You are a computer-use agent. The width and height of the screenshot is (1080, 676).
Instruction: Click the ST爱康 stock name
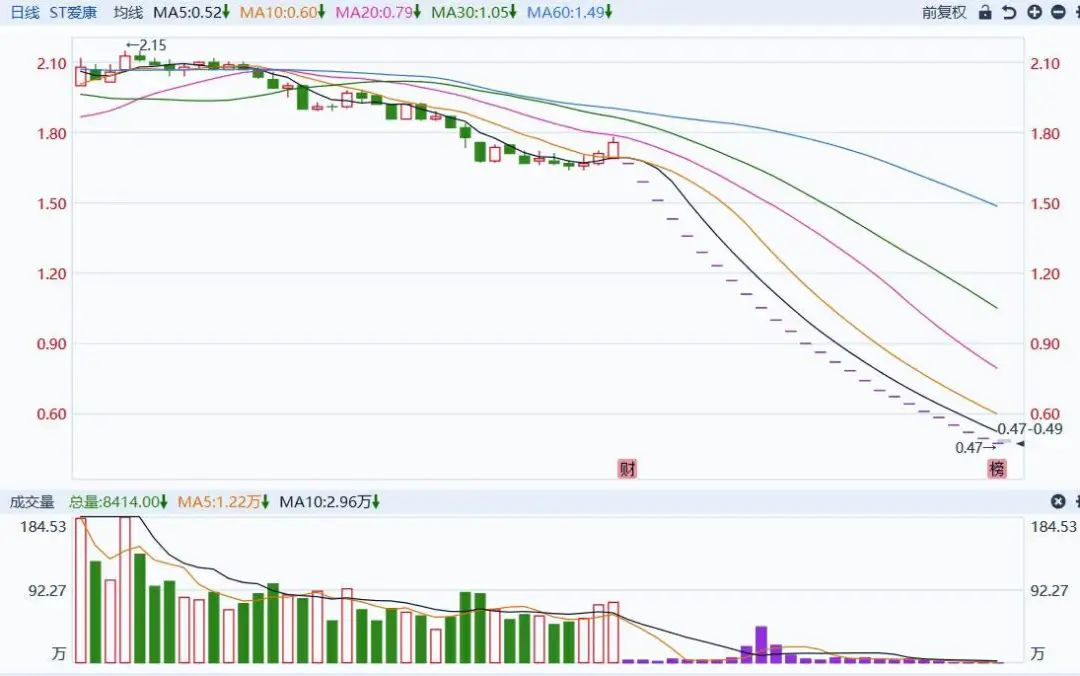click(73, 12)
